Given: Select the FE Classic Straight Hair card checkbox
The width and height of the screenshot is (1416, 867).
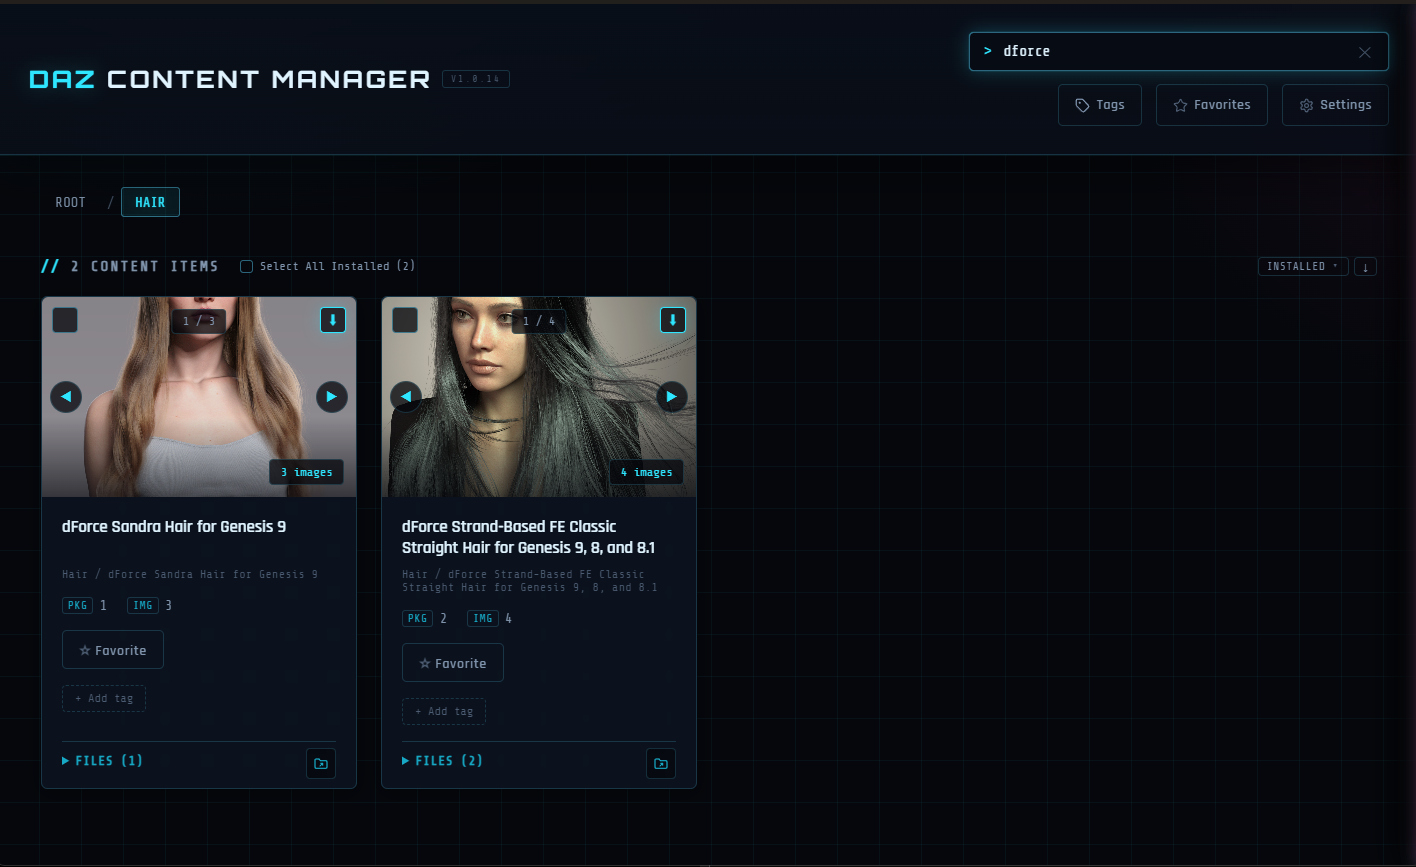Looking at the screenshot, I should coord(405,320).
